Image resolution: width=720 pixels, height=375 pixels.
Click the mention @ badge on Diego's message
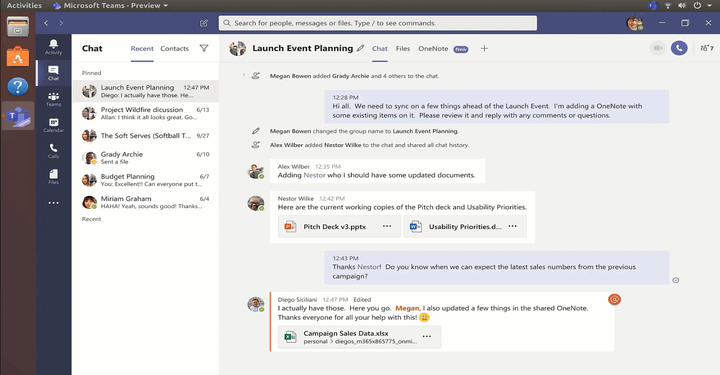tap(614, 299)
